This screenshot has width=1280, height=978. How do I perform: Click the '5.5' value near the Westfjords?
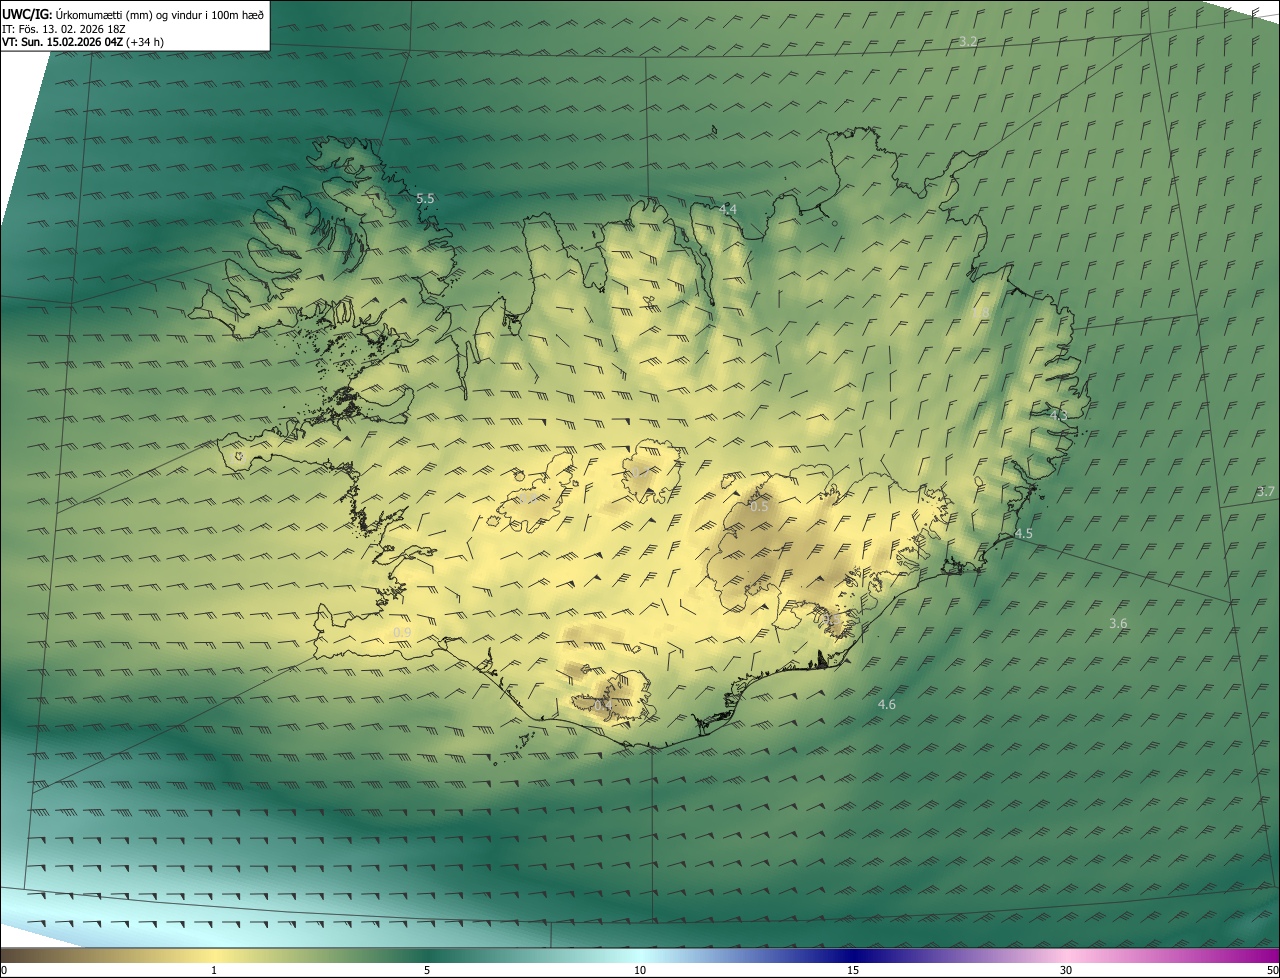[425, 199]
